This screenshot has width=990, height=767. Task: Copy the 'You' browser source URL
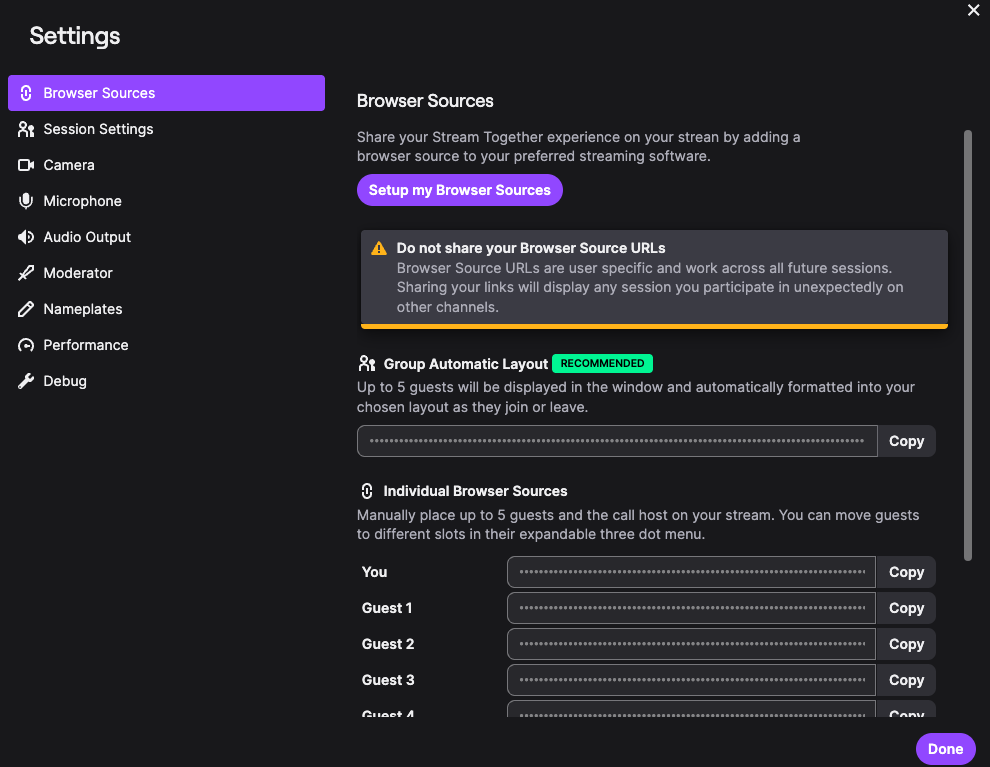pos(906,572)
